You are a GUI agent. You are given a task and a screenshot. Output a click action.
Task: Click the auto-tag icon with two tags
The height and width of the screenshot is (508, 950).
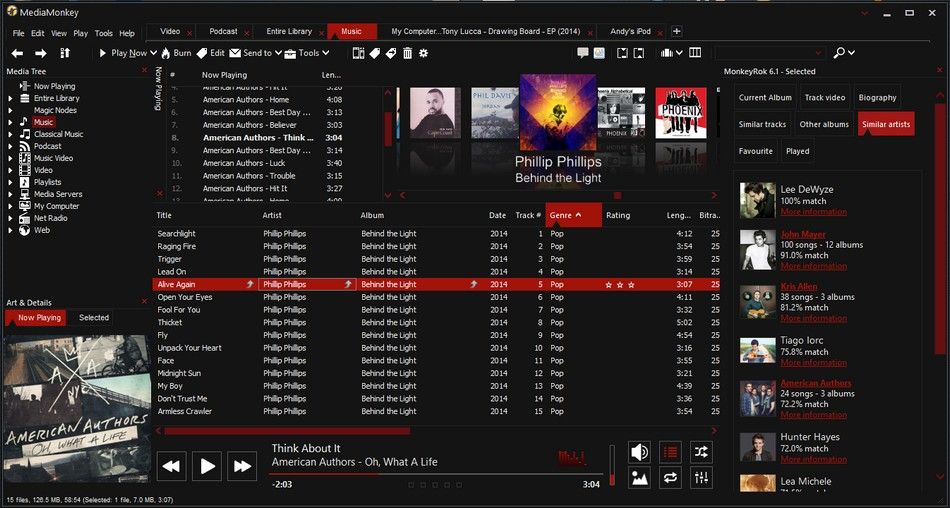[391, 53]
